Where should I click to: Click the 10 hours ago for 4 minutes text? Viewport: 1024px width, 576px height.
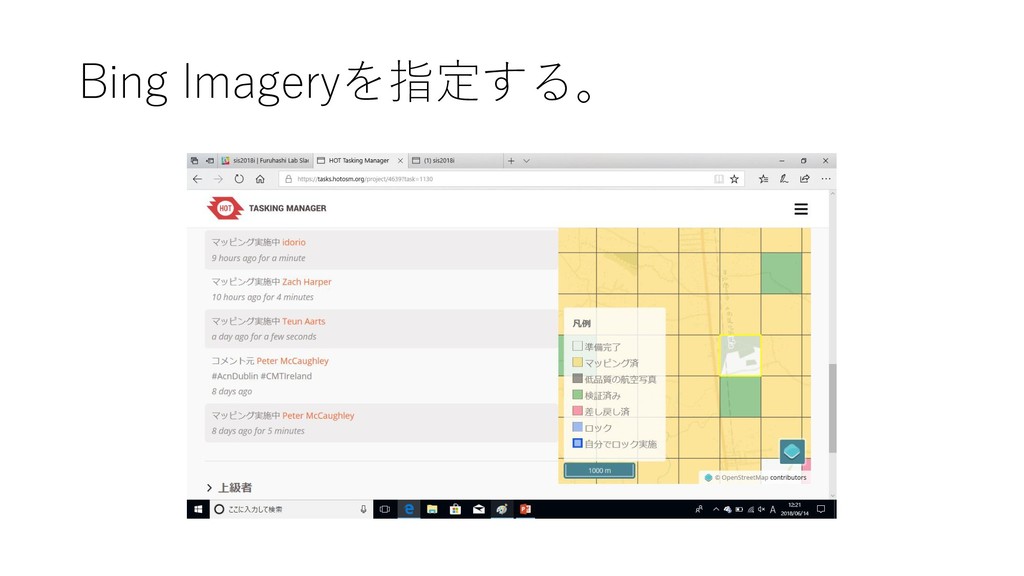click(x=263, y=297)
